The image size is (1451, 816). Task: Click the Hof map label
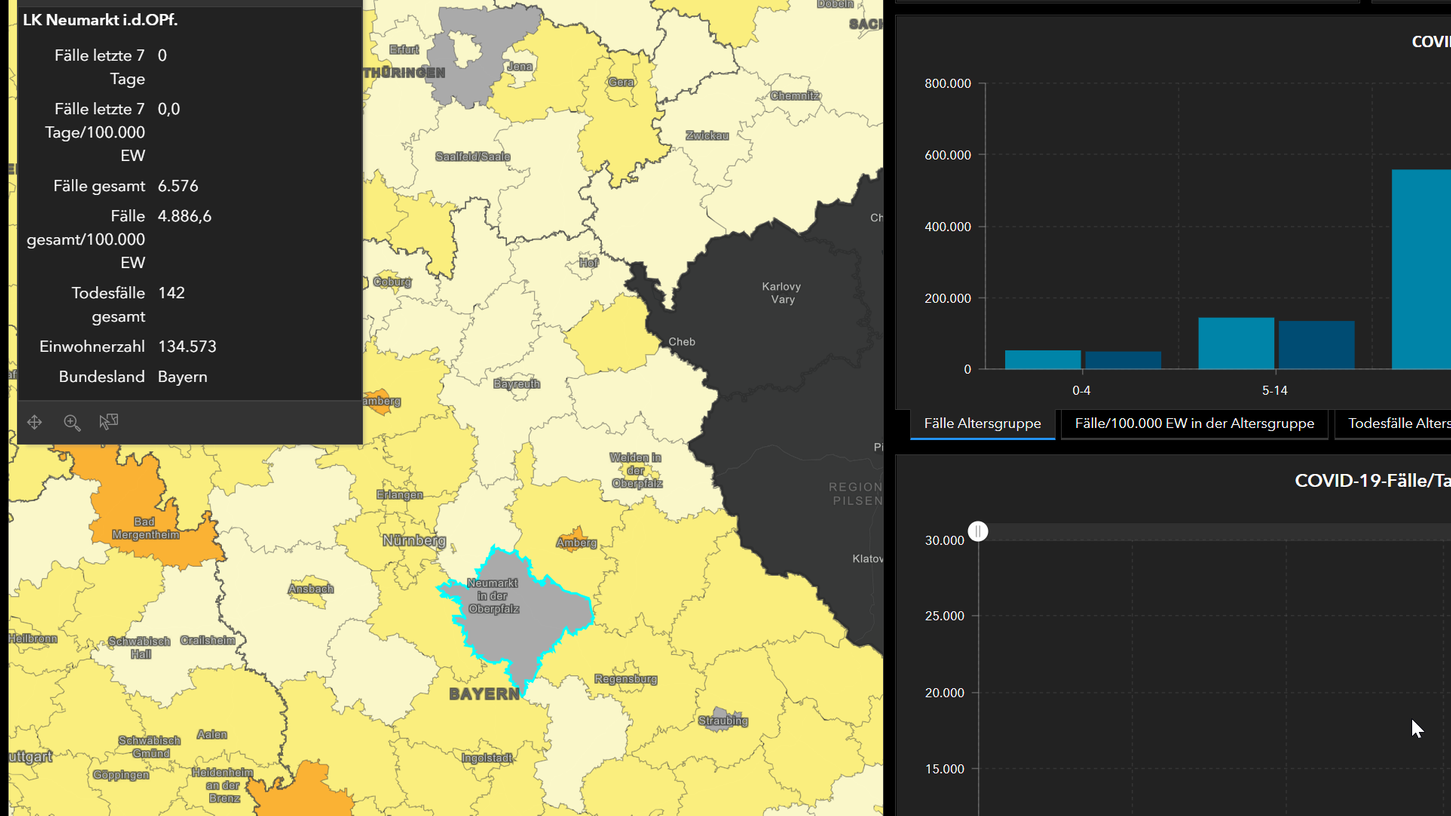coord(589,263)
